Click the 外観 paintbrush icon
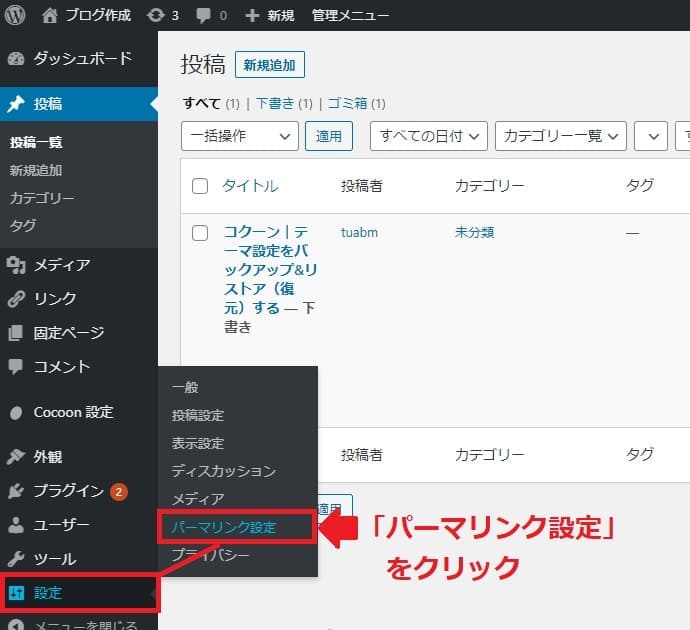 (x=16, y=457)
